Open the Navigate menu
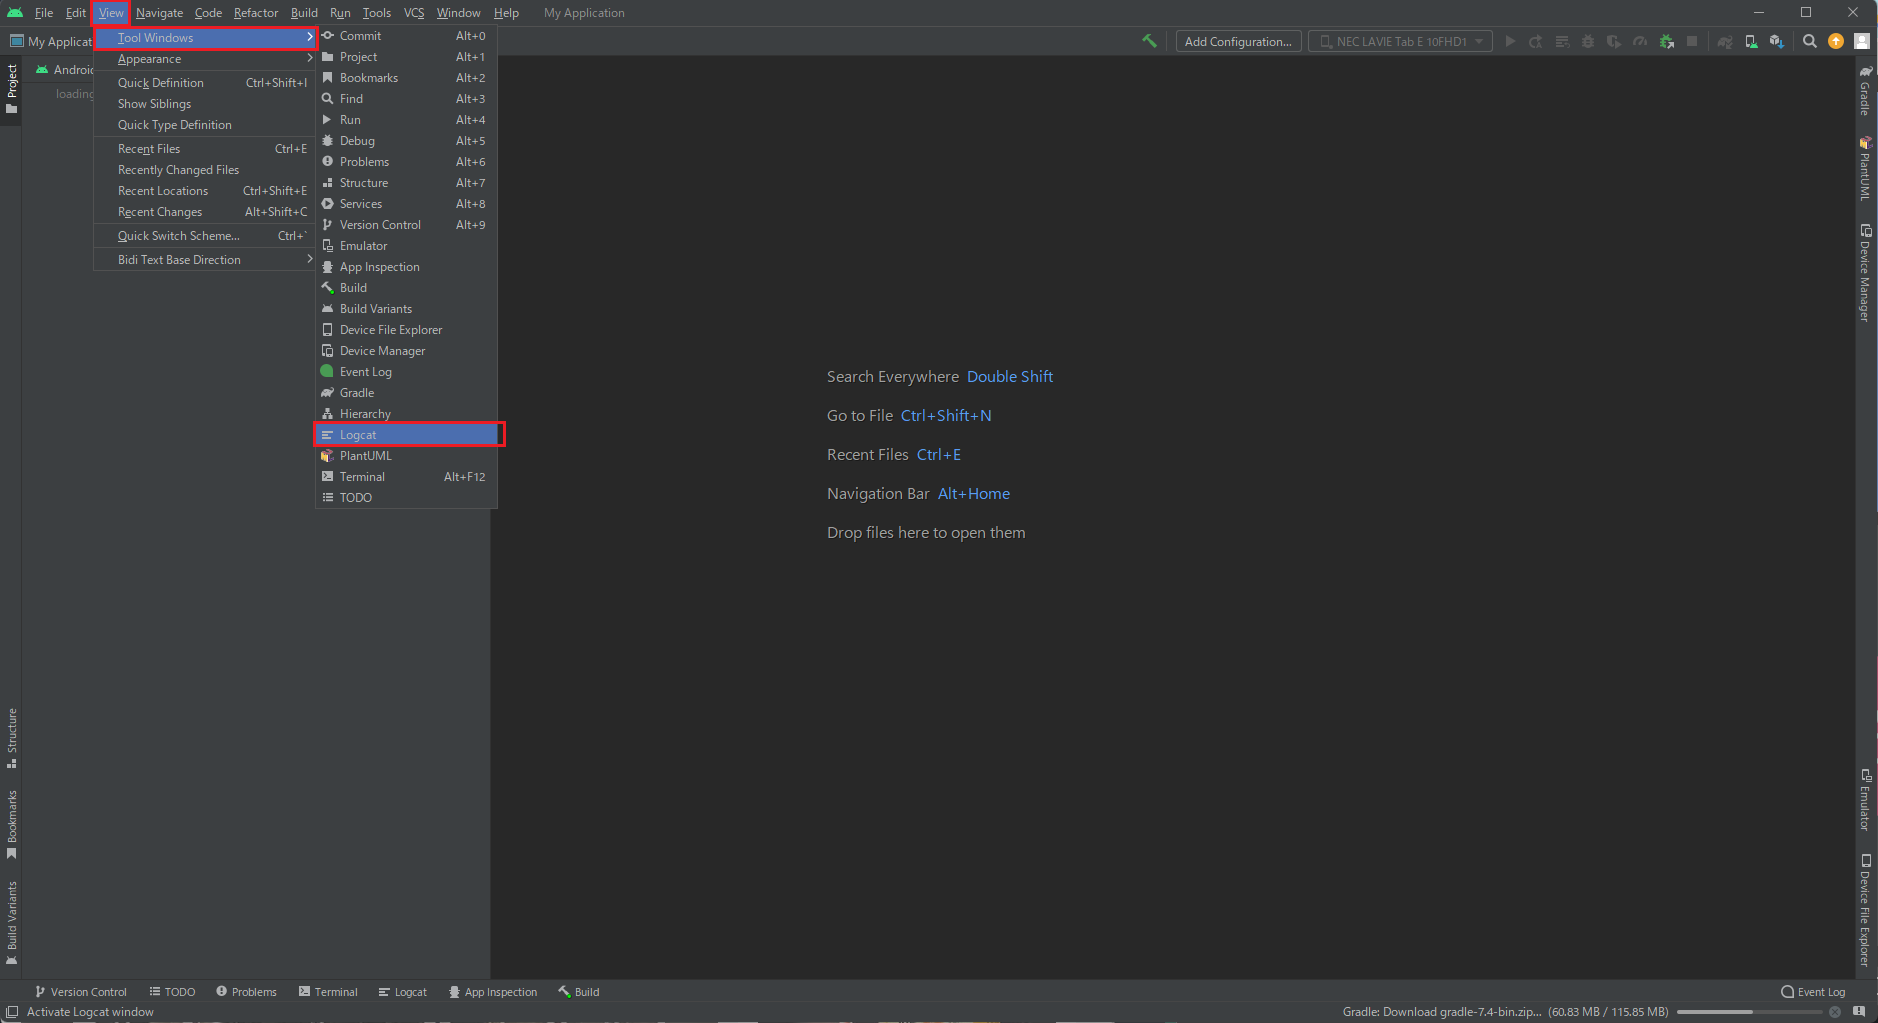Screen dimensions: 1878x1023 click(x=159, y=13)
